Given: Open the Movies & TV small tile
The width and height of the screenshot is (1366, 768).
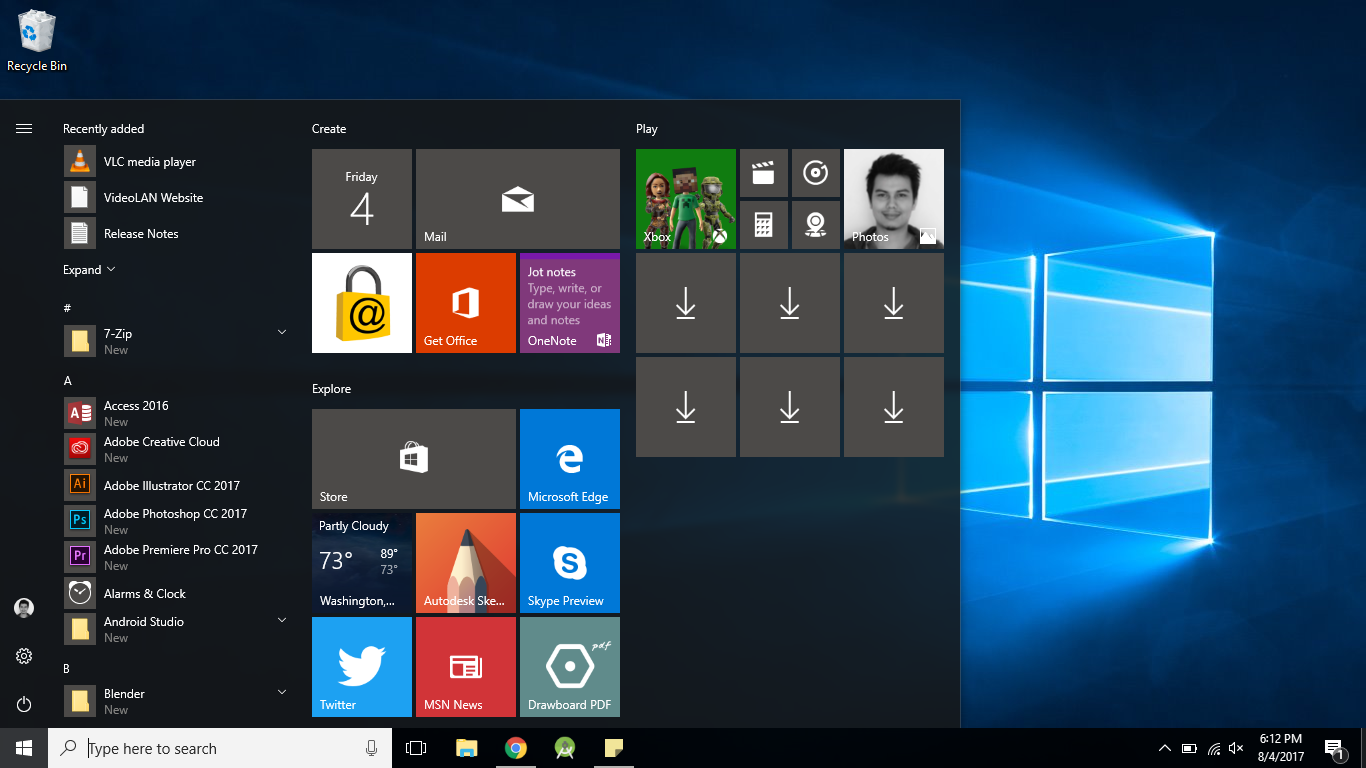Looking at the screenshot, I should [x=764, y=173].
